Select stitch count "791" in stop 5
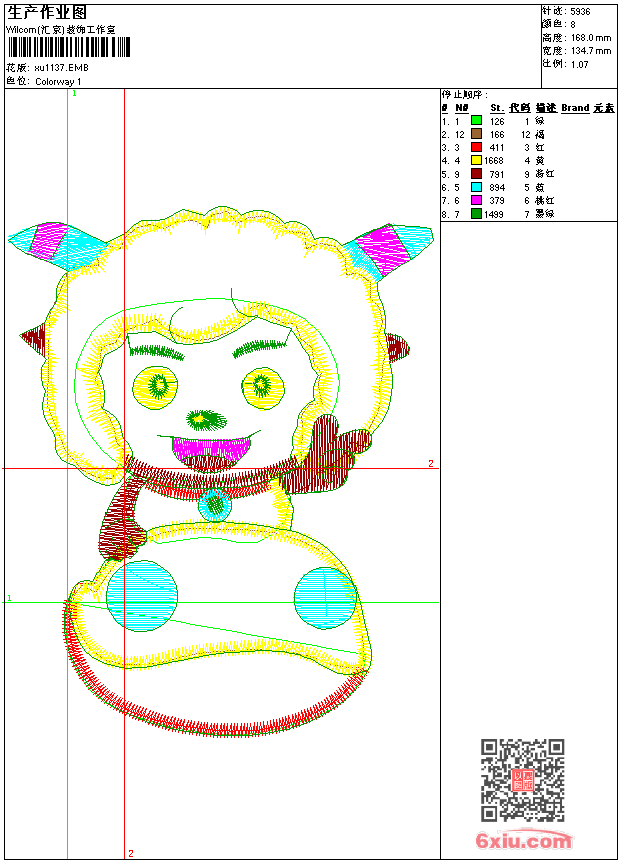Image resolution: width=620 pixels, height=860 pixels. coord(497,174)
